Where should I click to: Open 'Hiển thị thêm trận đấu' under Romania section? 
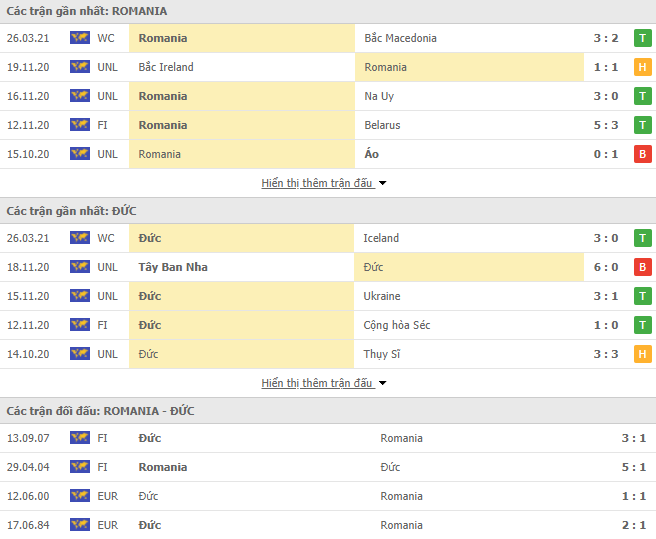pyautogui.click(x=316, y=183)
